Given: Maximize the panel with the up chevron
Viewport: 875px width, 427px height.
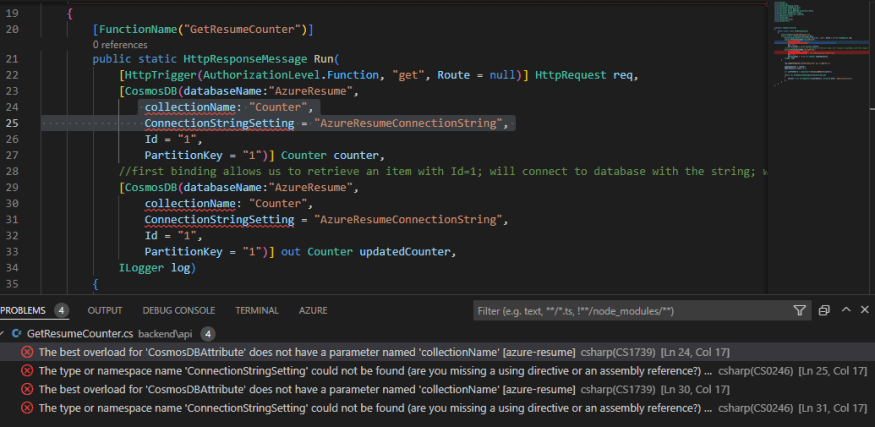Looking at the screenshot, I should coord(846,310).
